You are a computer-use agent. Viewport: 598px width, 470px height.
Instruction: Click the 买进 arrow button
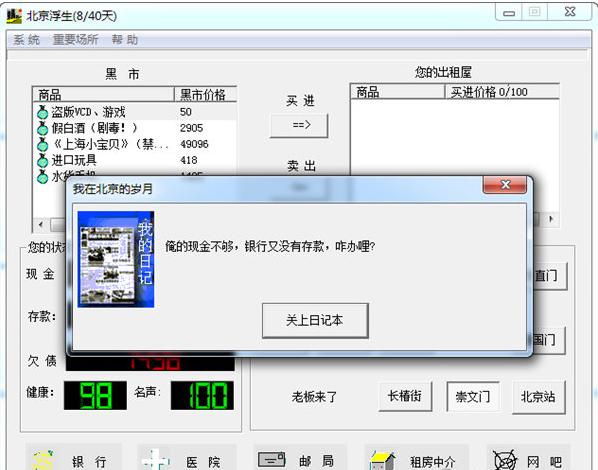click(299, 125)
